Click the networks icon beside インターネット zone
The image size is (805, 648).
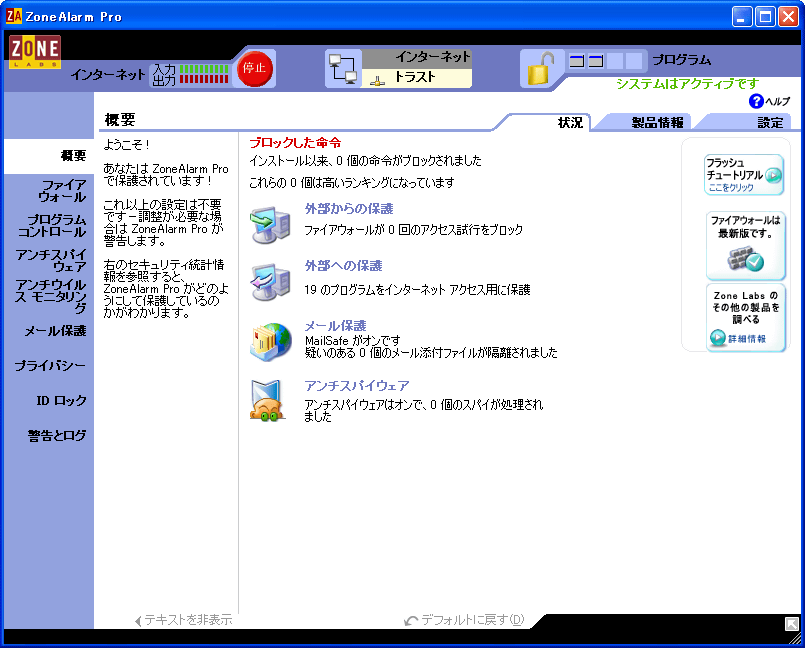pyautogui.click(x=343, y=69)
